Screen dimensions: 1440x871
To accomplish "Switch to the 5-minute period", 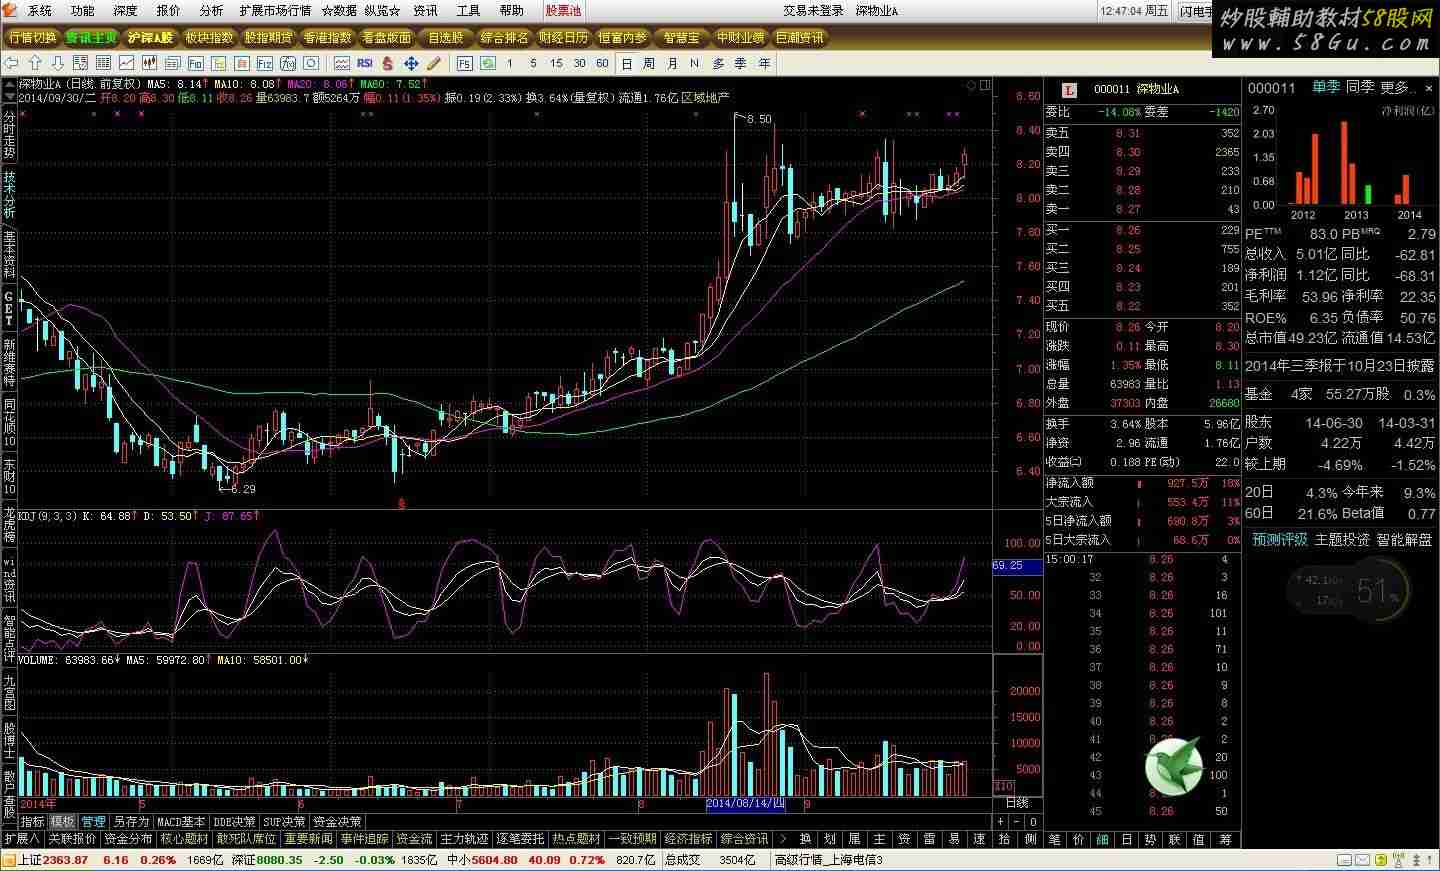I will pos(533,63).
